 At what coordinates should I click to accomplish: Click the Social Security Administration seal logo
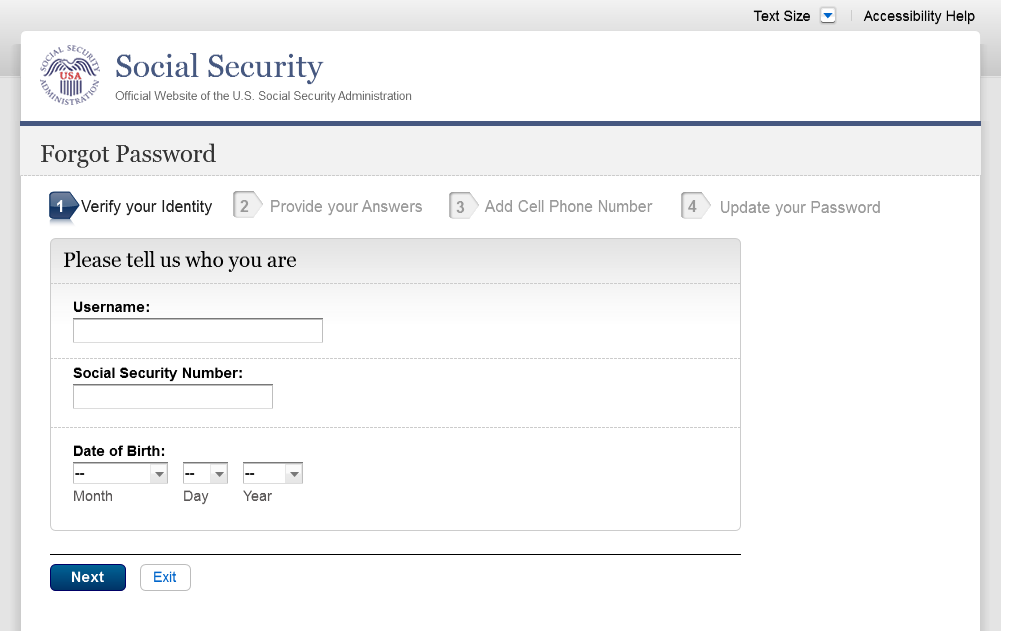coord(70,75)
